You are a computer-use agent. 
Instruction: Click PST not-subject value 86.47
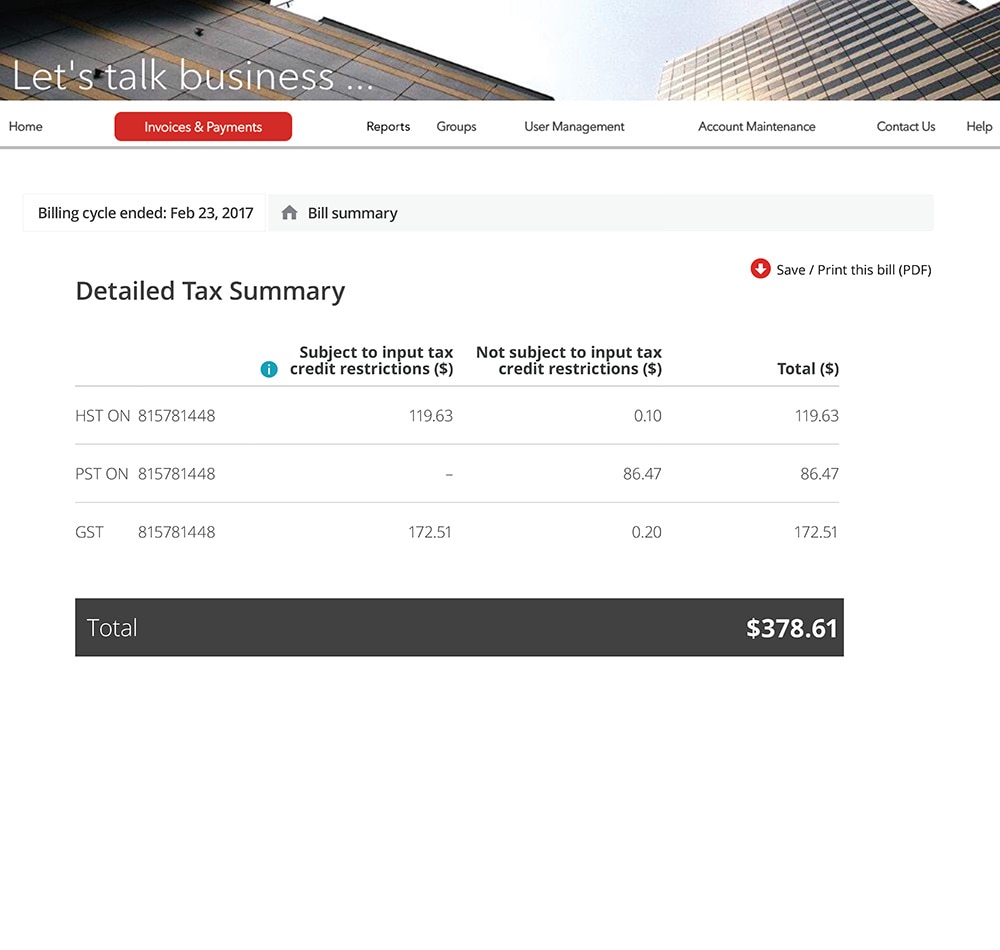(x=642, y=474)
